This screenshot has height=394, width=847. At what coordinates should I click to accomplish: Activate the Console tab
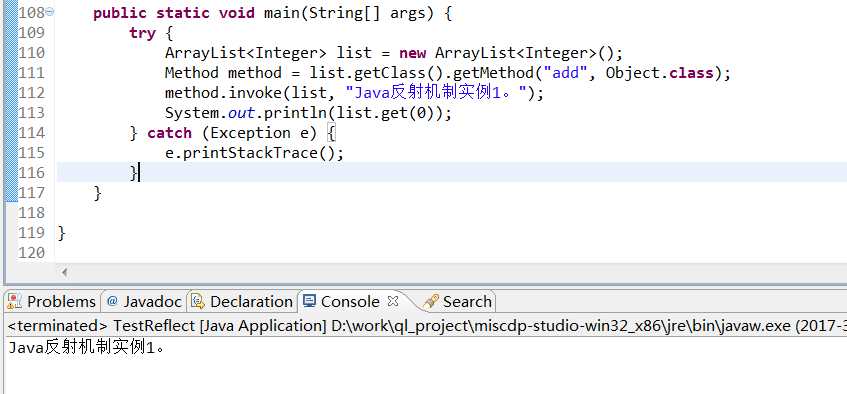tap(350, 302)
